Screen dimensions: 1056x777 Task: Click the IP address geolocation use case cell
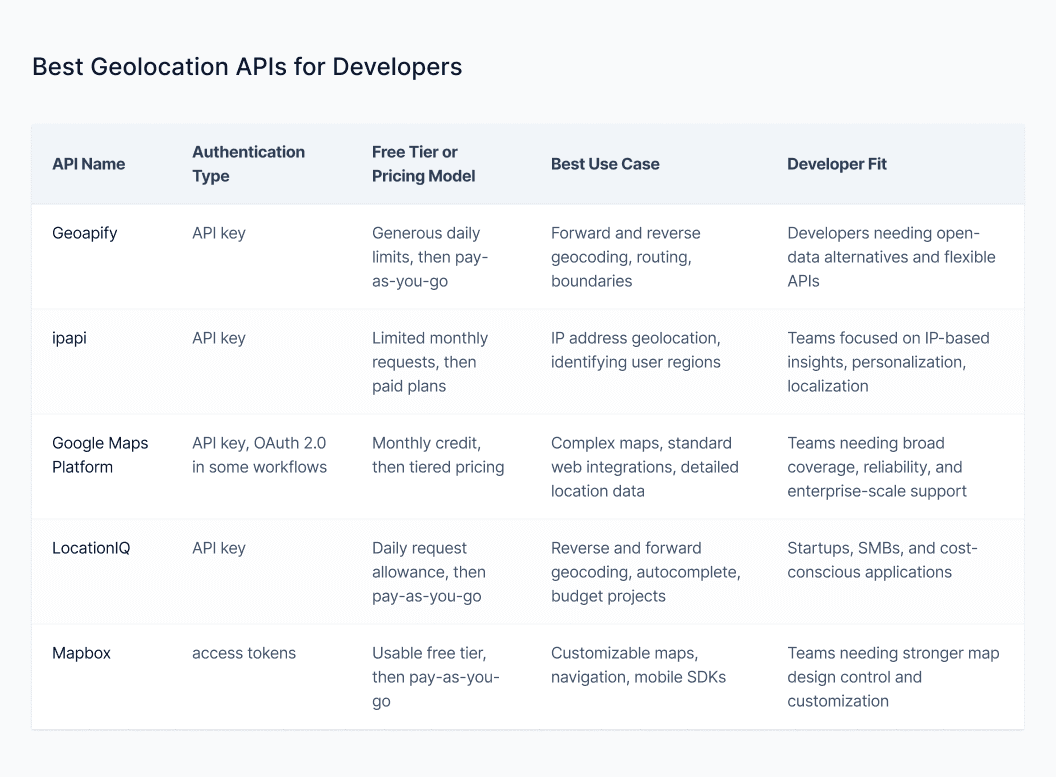[635, 350]
